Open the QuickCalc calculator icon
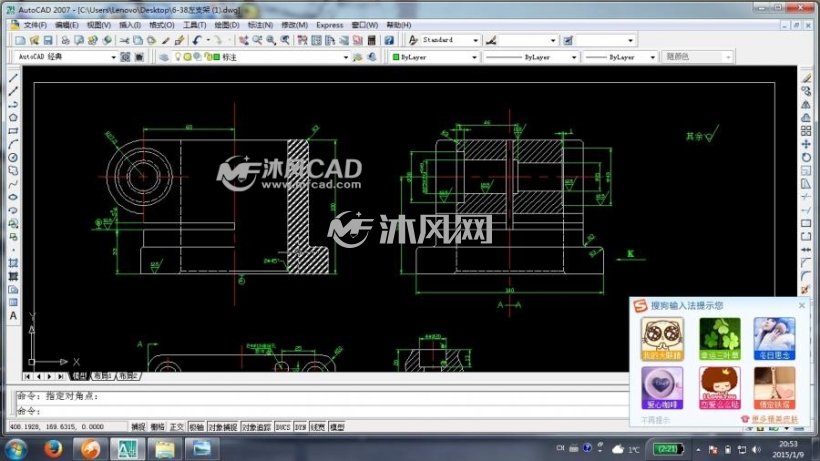The height and width of the screenshot is (461, 820). 372,40
